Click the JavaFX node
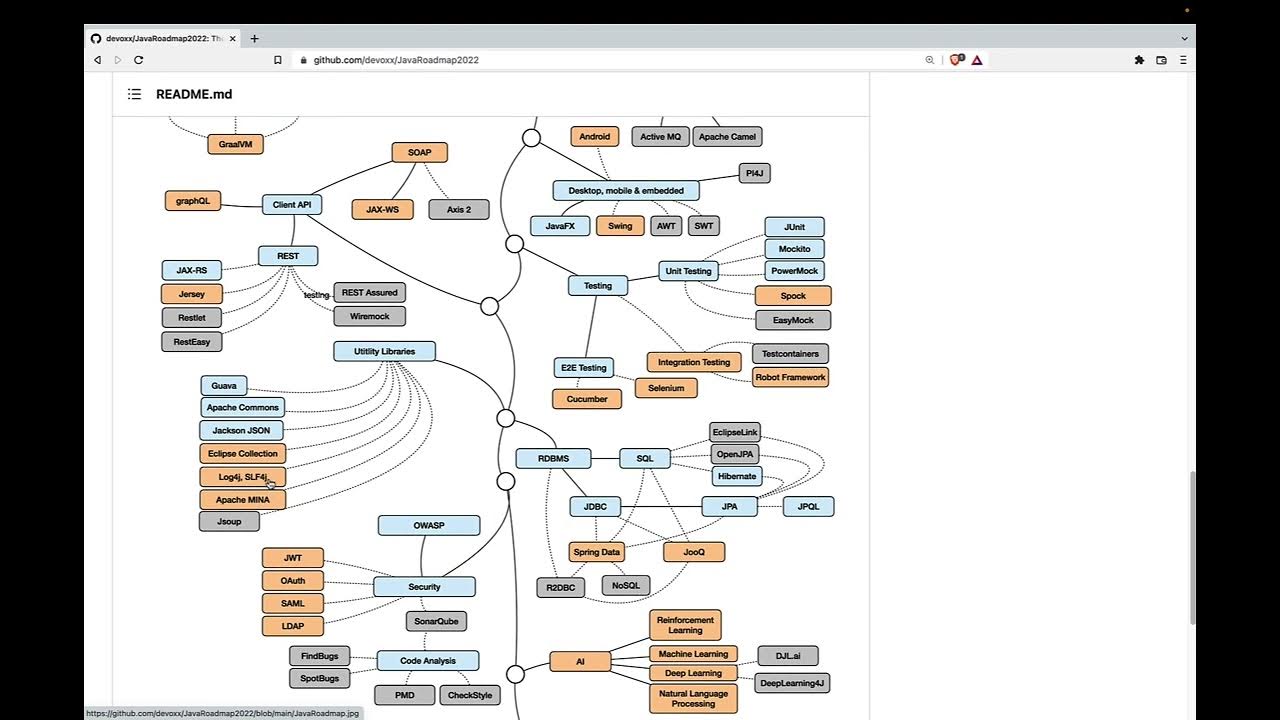 click(x=560, y=226)
